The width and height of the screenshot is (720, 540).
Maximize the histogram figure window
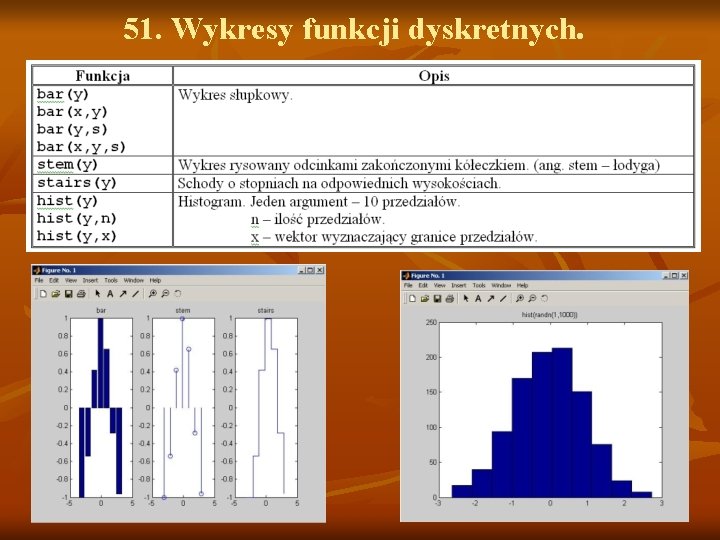click(x=675, y=275)
